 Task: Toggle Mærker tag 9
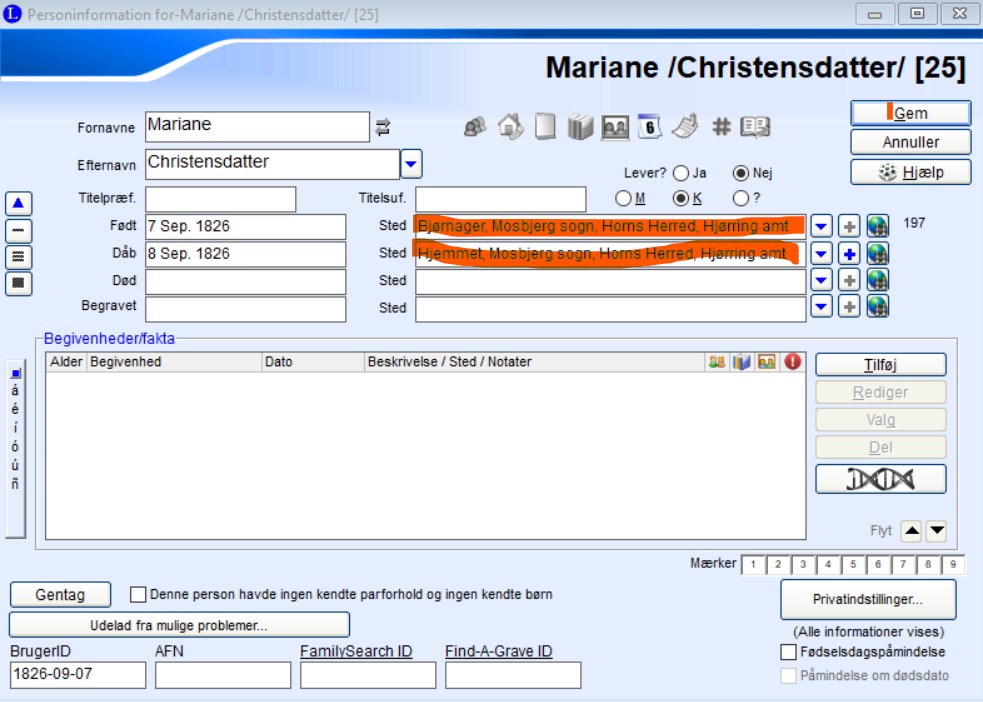pyautogui.click(x=953, y=565)
